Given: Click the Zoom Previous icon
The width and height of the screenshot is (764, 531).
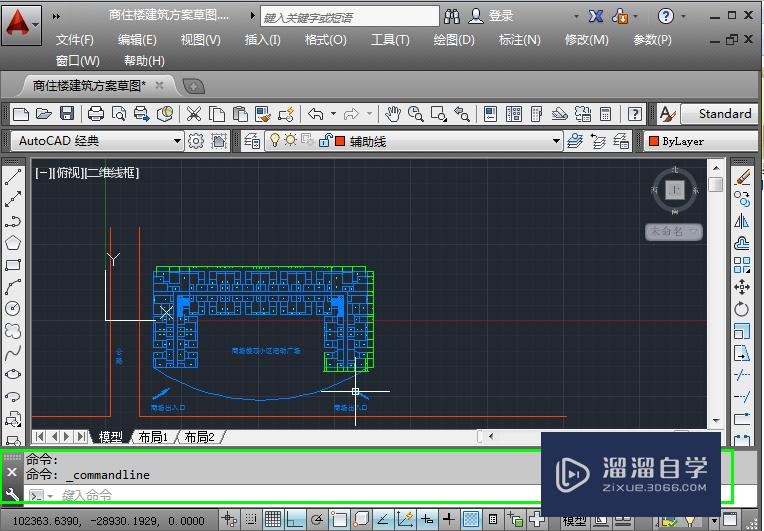Looking at the screenshot, I should (x=461, y=114).
